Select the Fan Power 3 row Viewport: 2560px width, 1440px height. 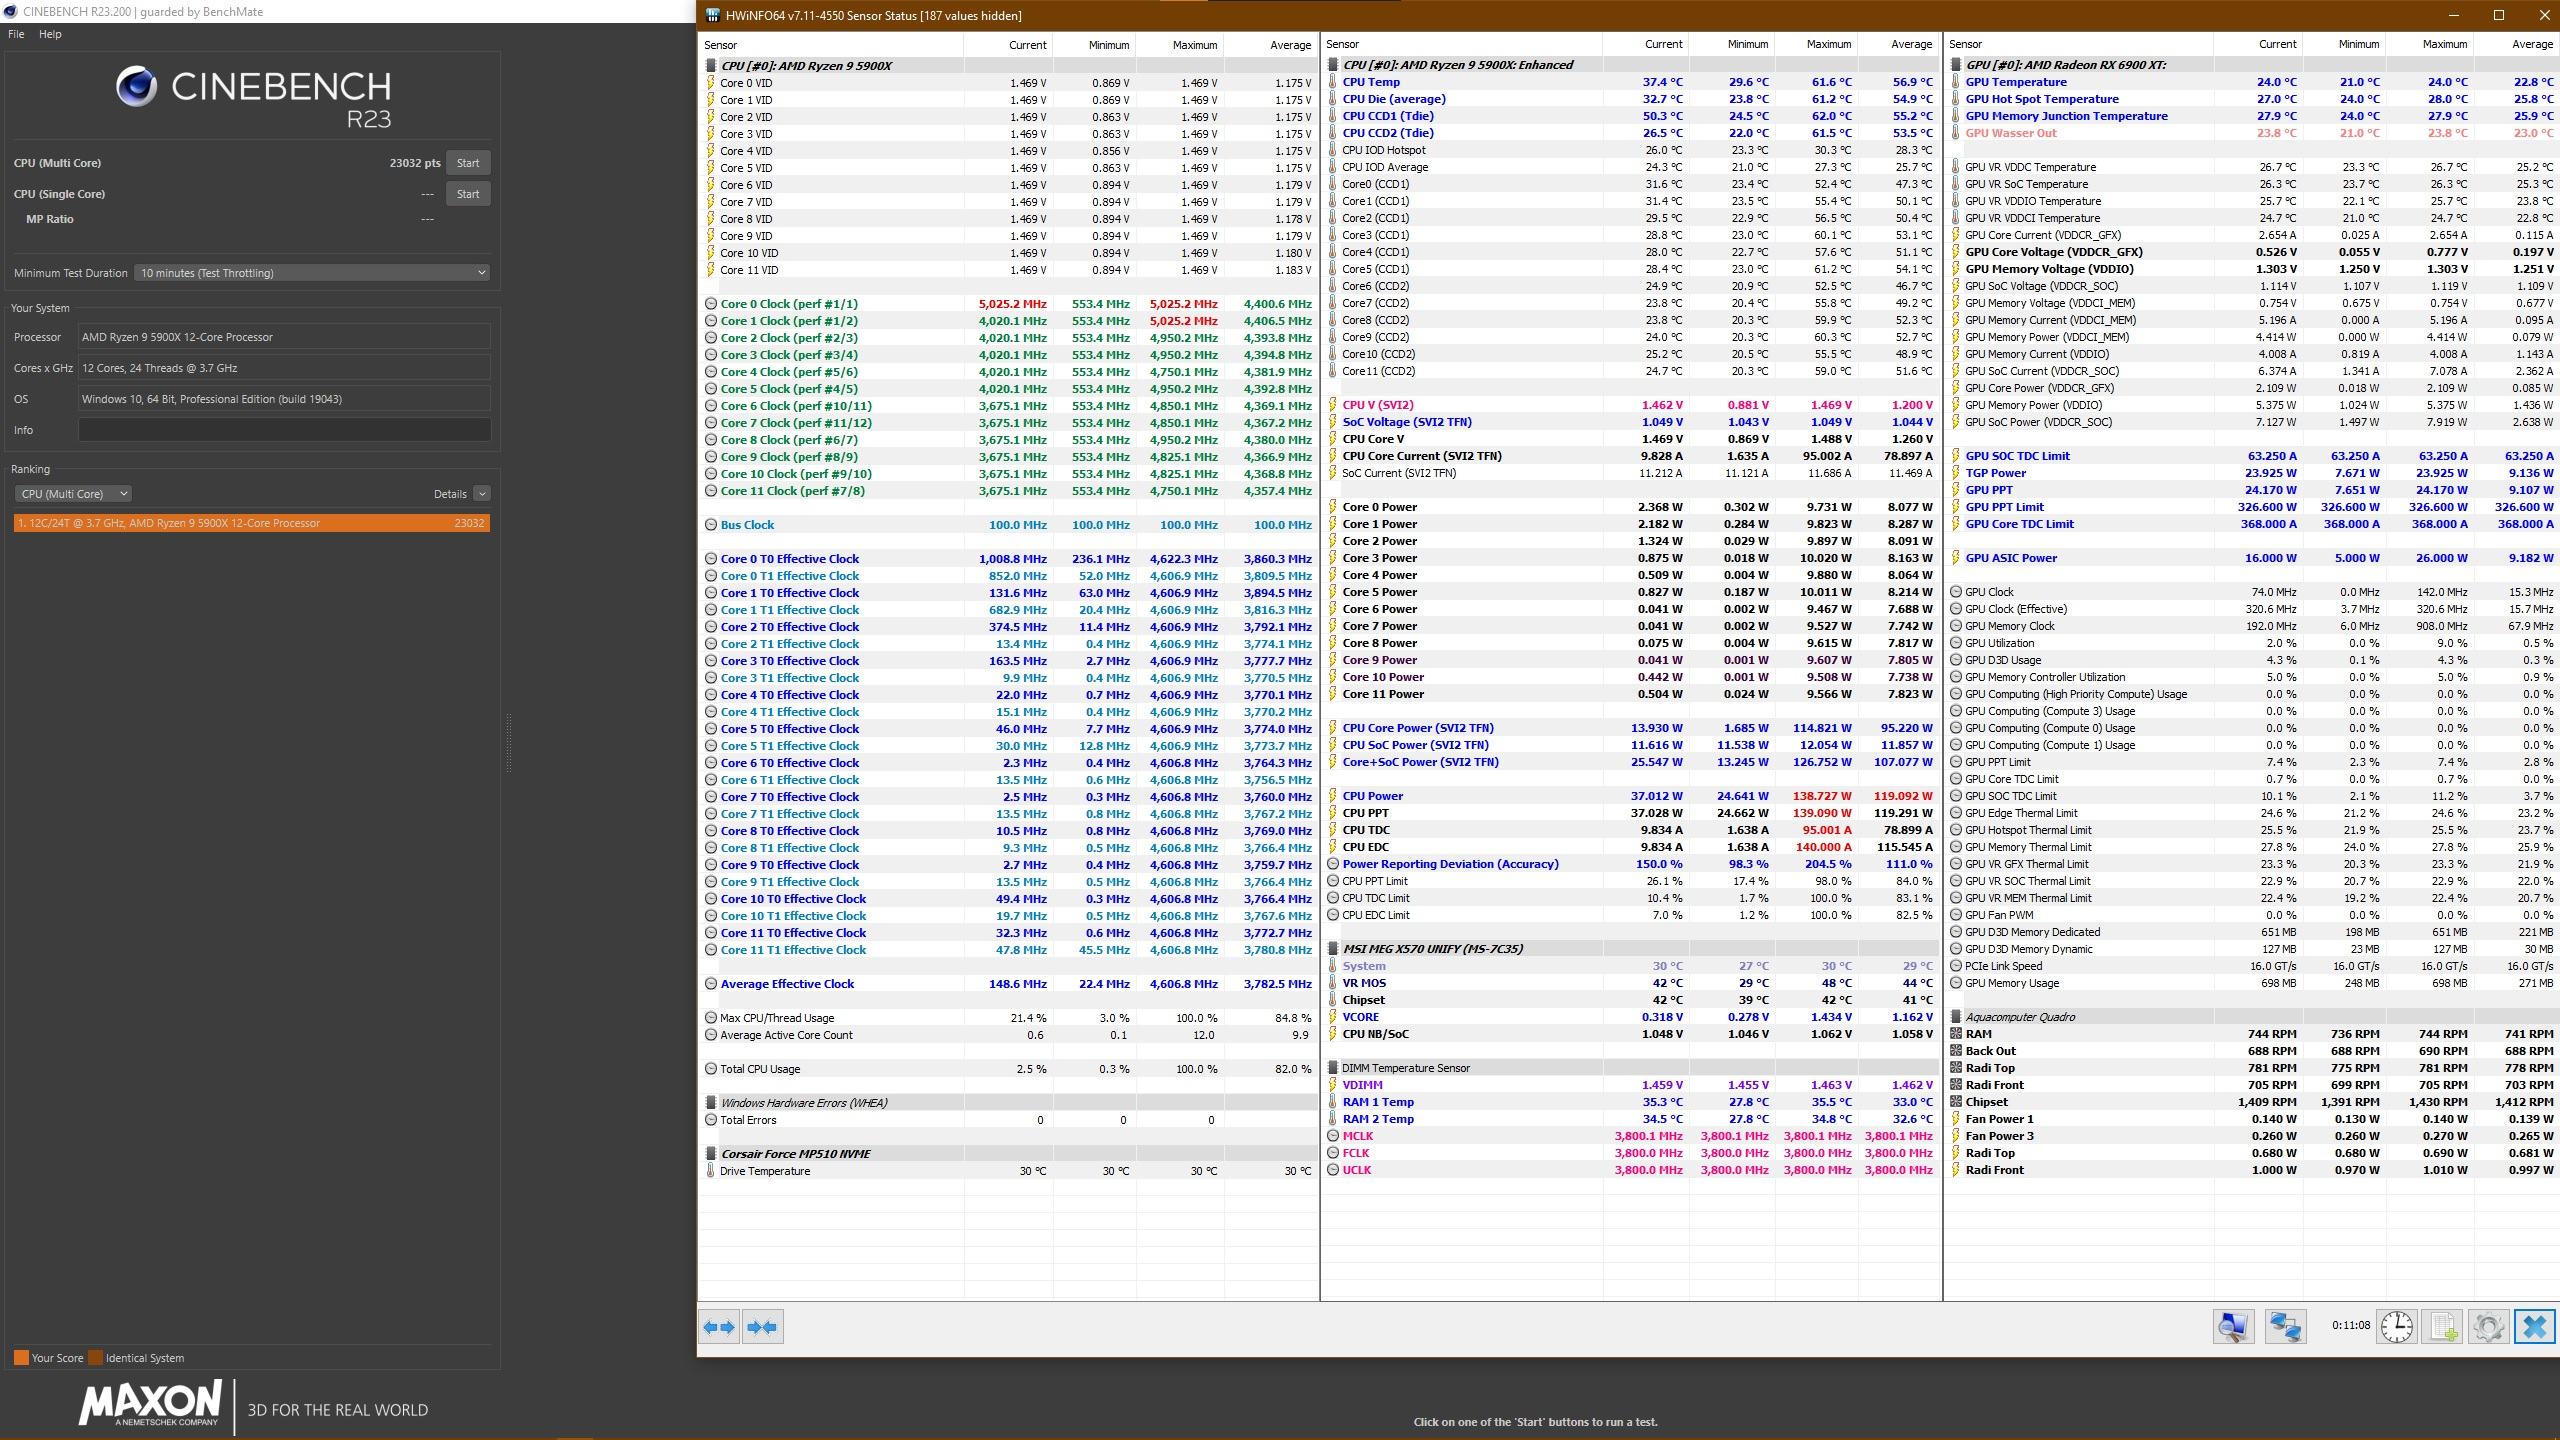pos(2252,1136)
